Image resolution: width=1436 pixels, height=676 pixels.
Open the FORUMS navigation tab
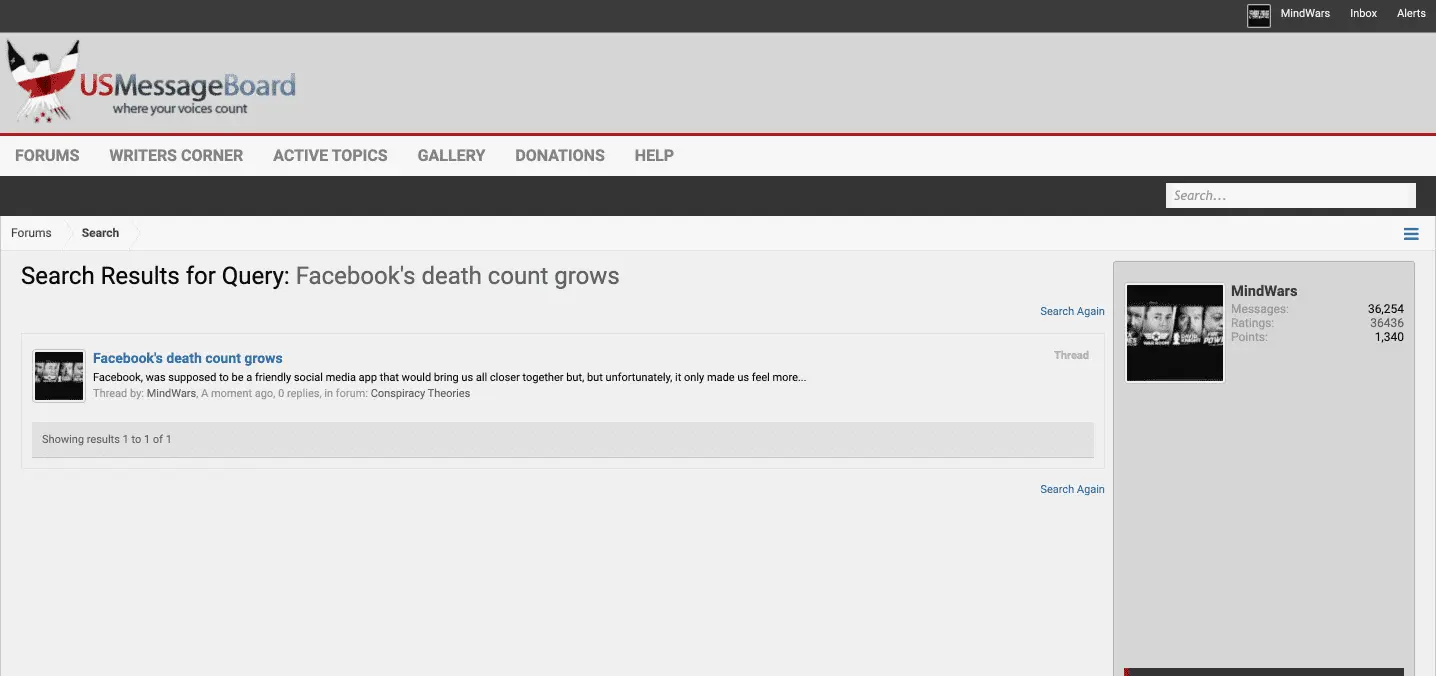47,155
